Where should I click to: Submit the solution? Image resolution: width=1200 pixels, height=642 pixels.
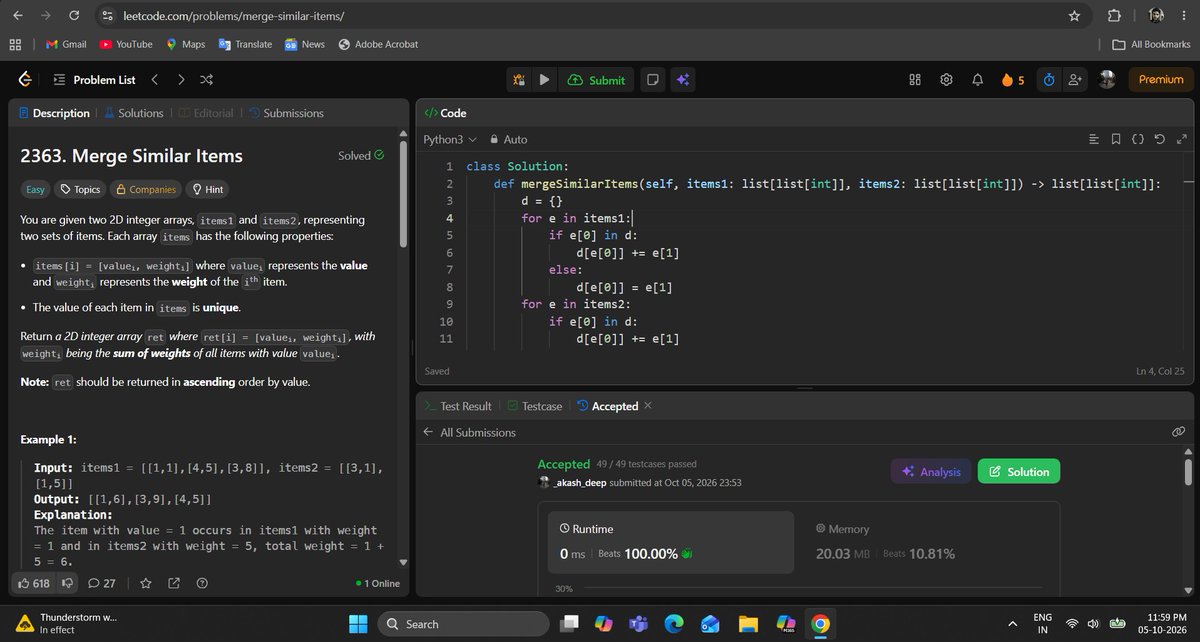pyautogui.click(x=596, y=80)
